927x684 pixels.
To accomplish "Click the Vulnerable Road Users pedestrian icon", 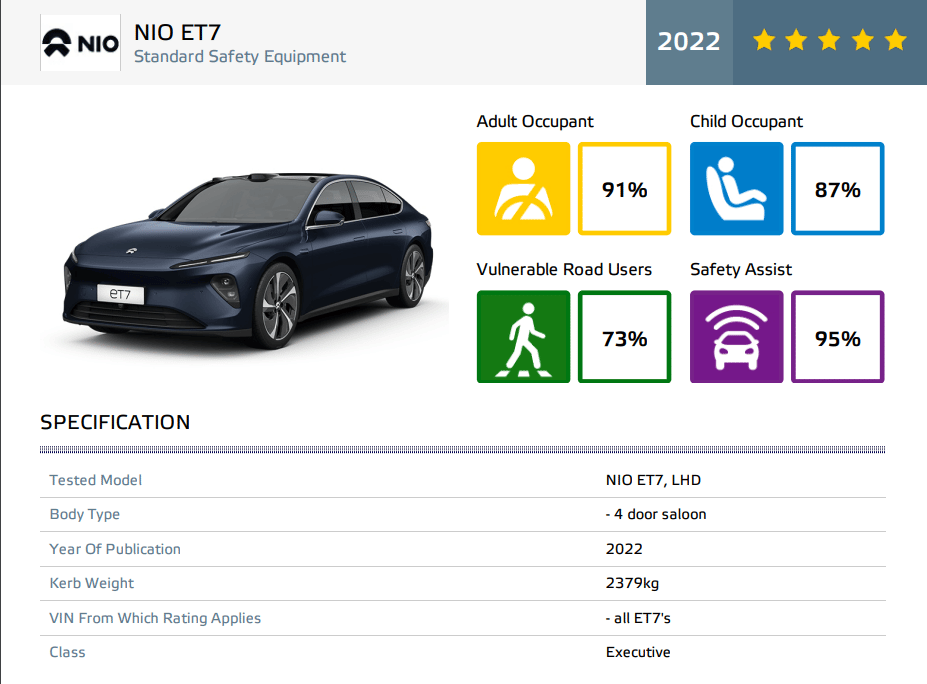I will click(523, 337).
